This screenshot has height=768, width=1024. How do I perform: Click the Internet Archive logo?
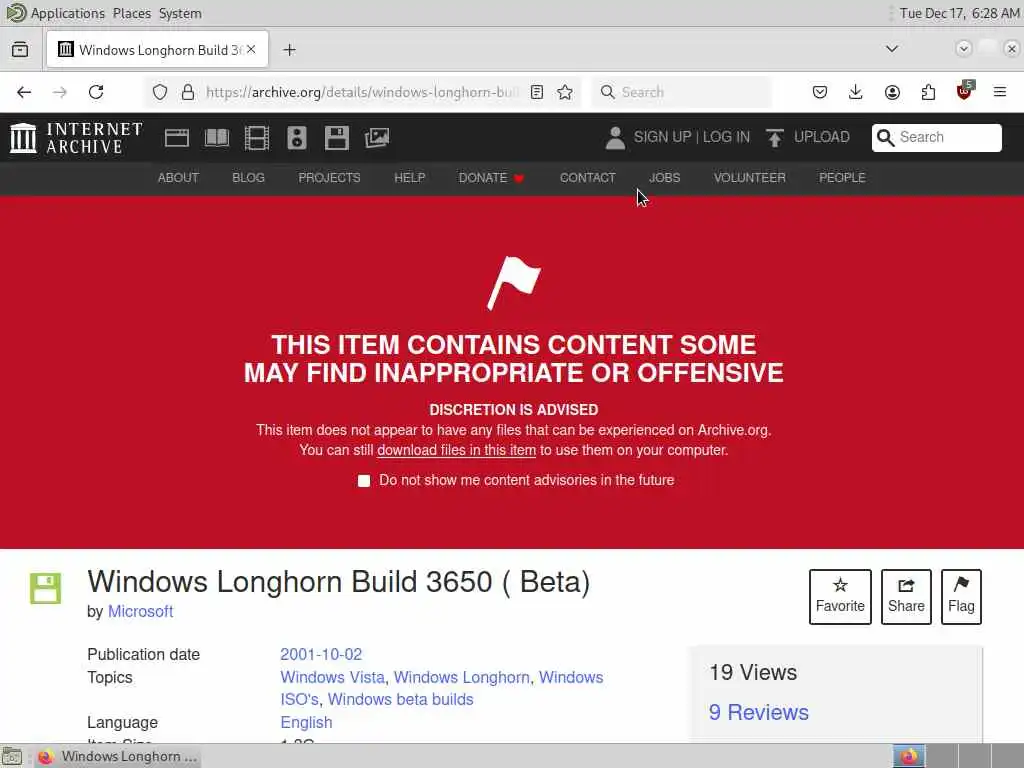point(76,138)
